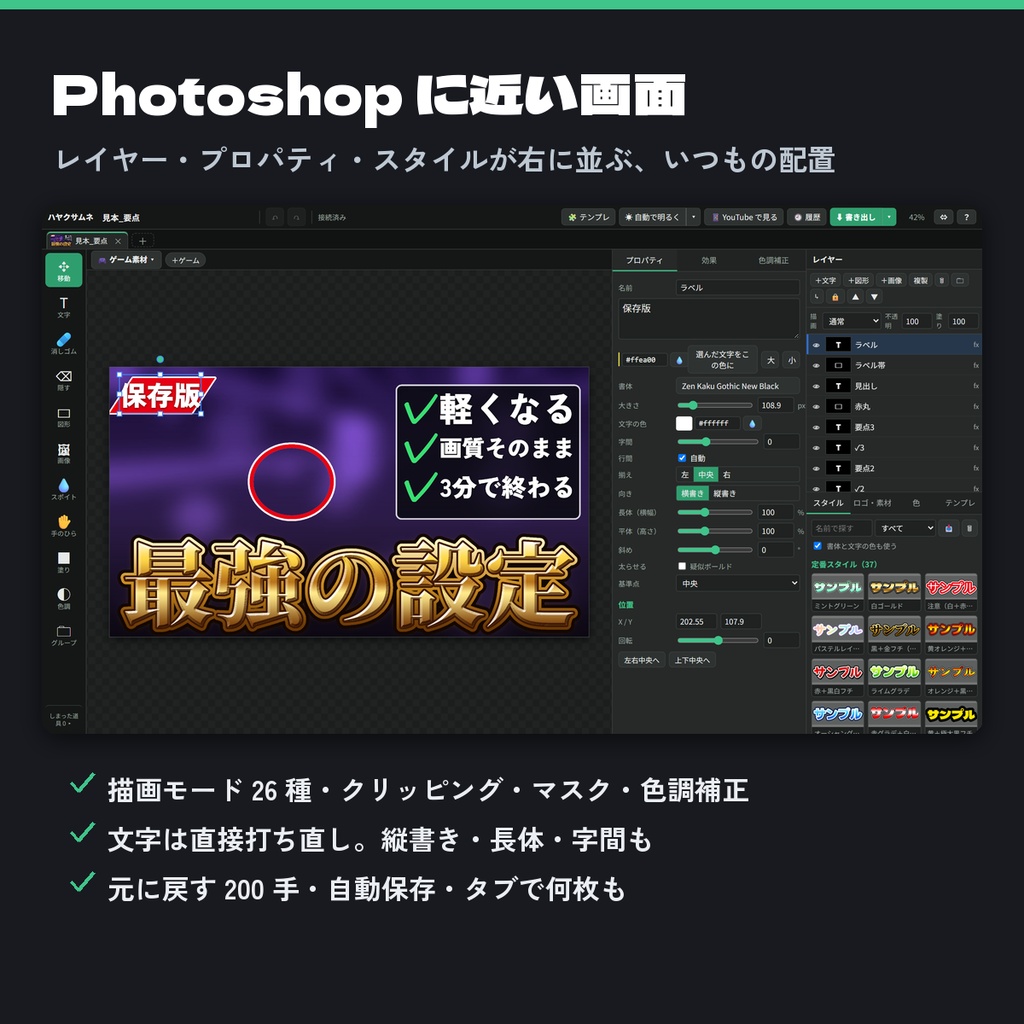Click eyedropper beside #ffea00 color field
The height and width of the screenshot is (1024, 1024).
[679, 360]
